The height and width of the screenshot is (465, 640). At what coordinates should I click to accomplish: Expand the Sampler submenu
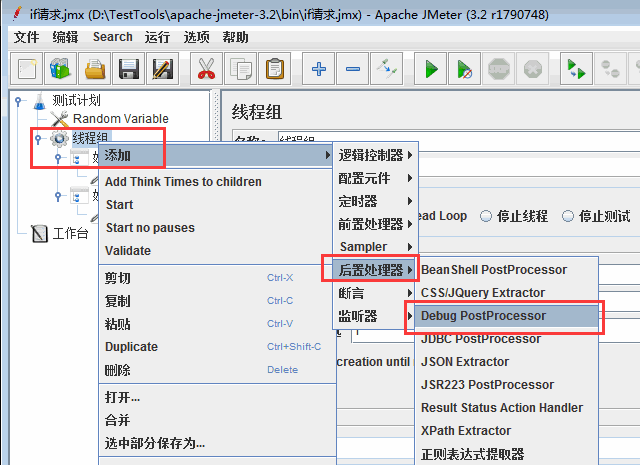376,247
